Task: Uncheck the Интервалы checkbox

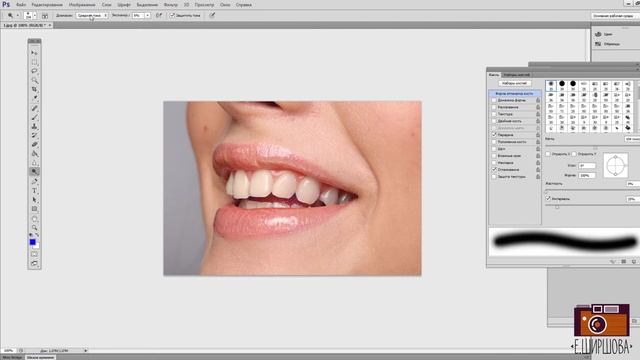Action: click(x=548, y=199)
